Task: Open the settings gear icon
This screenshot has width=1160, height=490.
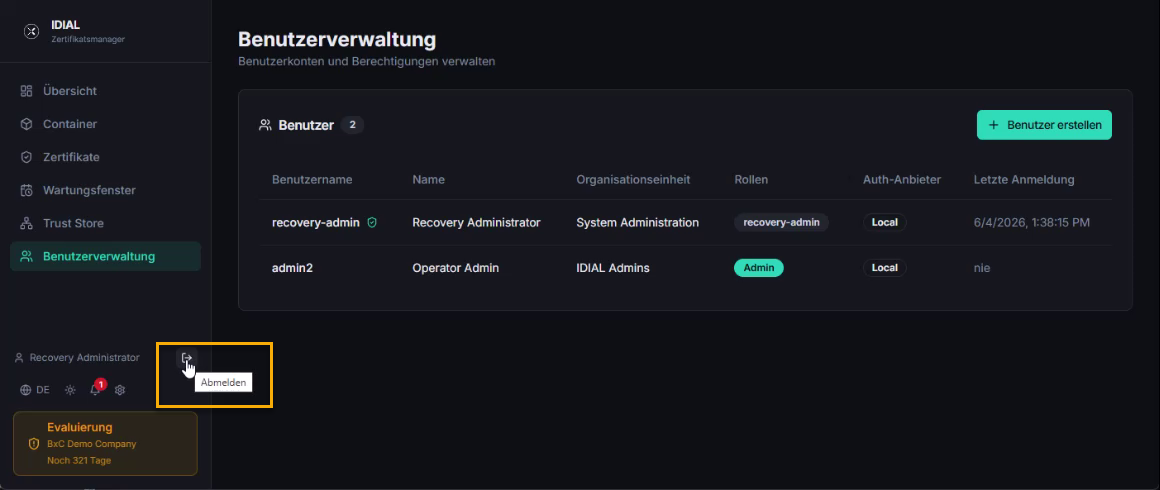Action: tap(120, 389)
